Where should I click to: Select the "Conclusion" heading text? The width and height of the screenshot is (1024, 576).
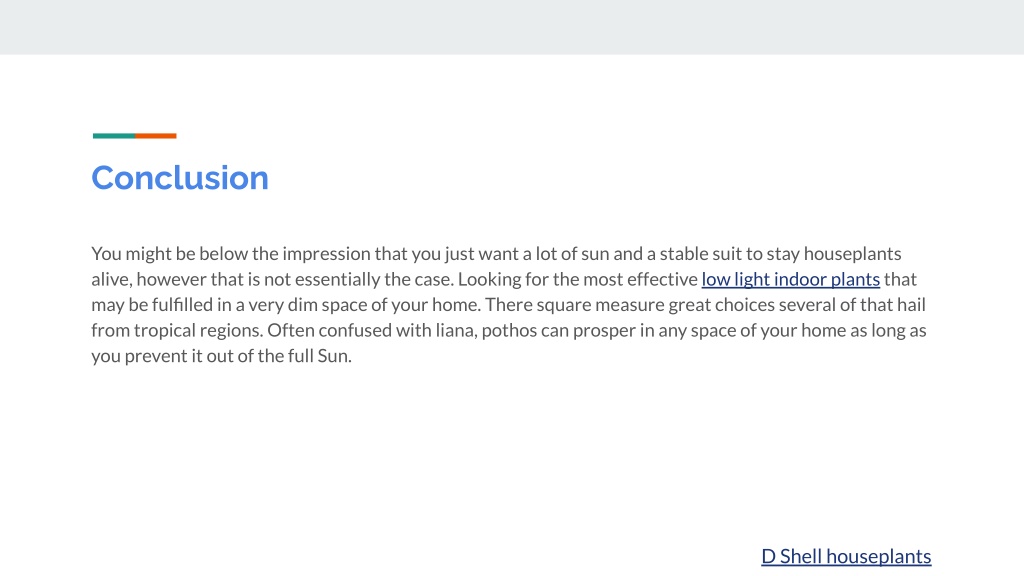[x=180, y=178]
